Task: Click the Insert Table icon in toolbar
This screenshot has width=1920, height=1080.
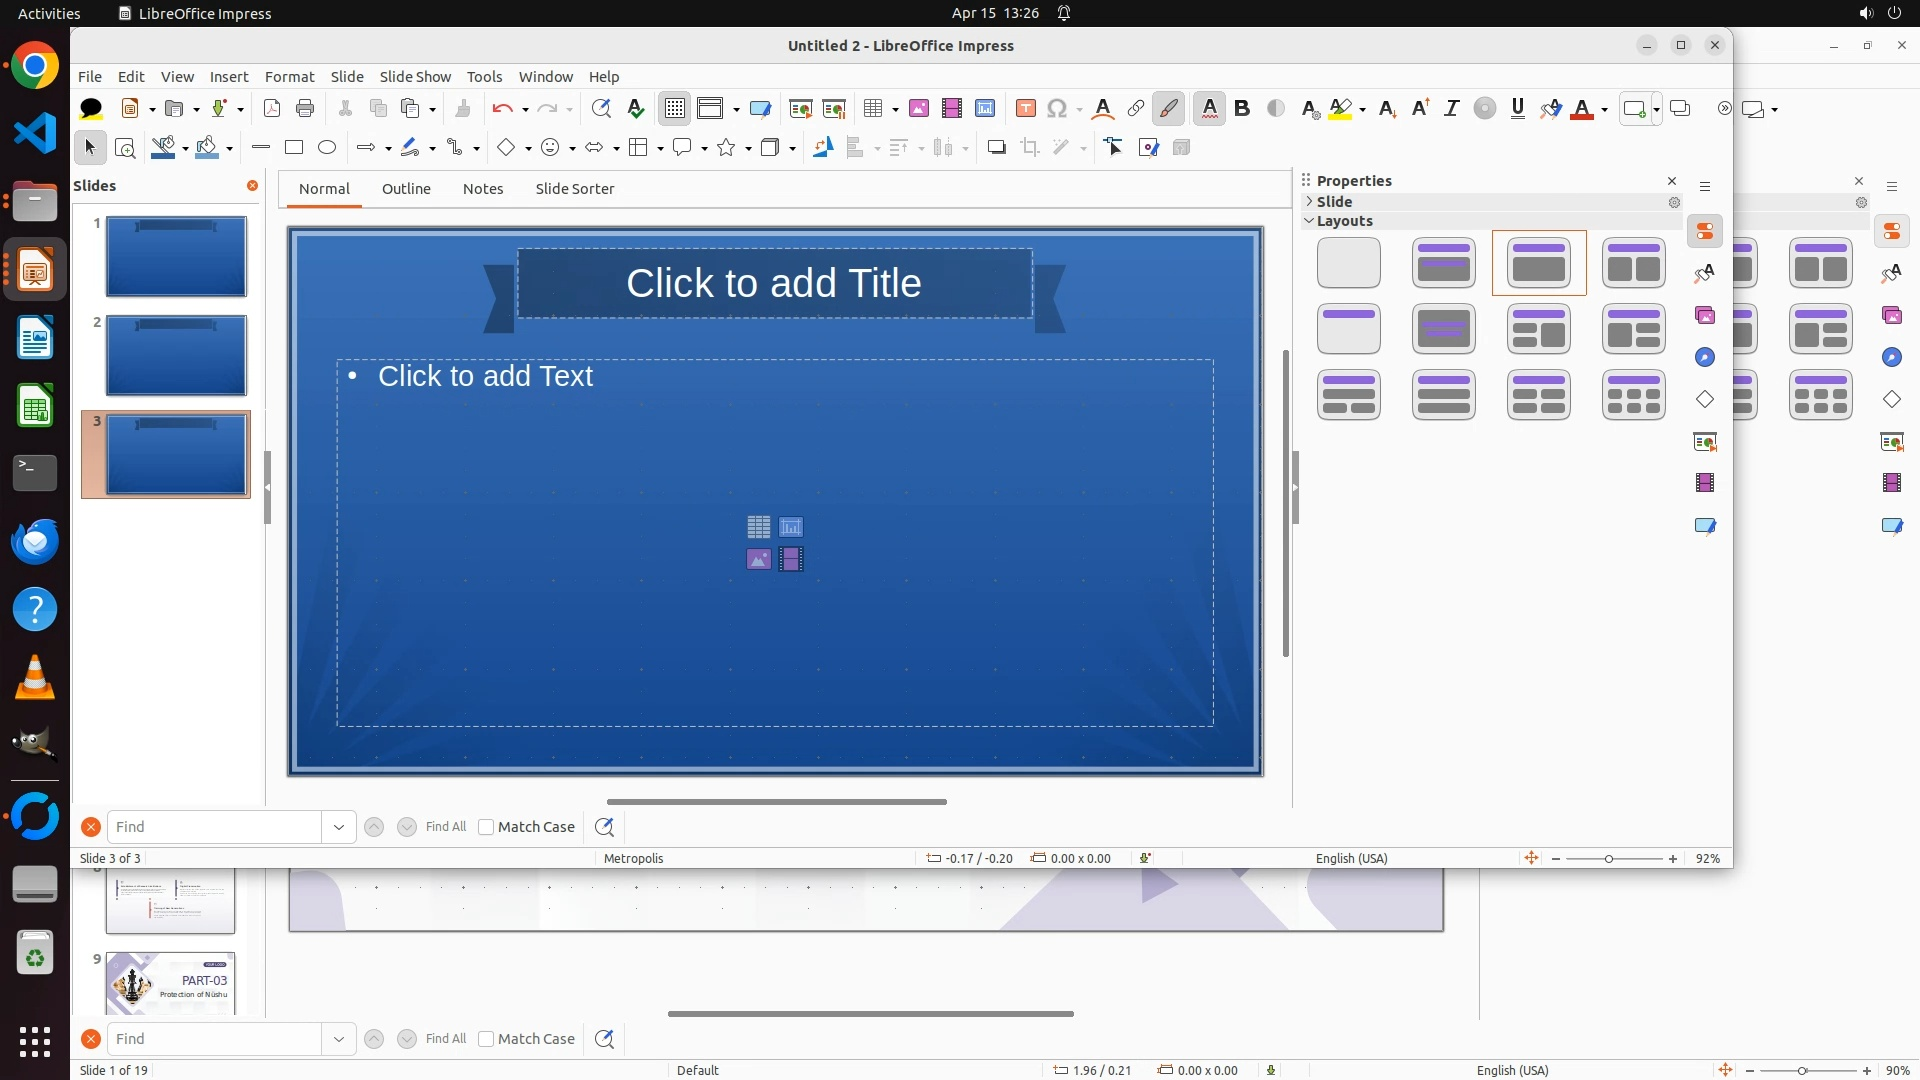Action: [x=873, y=109]
